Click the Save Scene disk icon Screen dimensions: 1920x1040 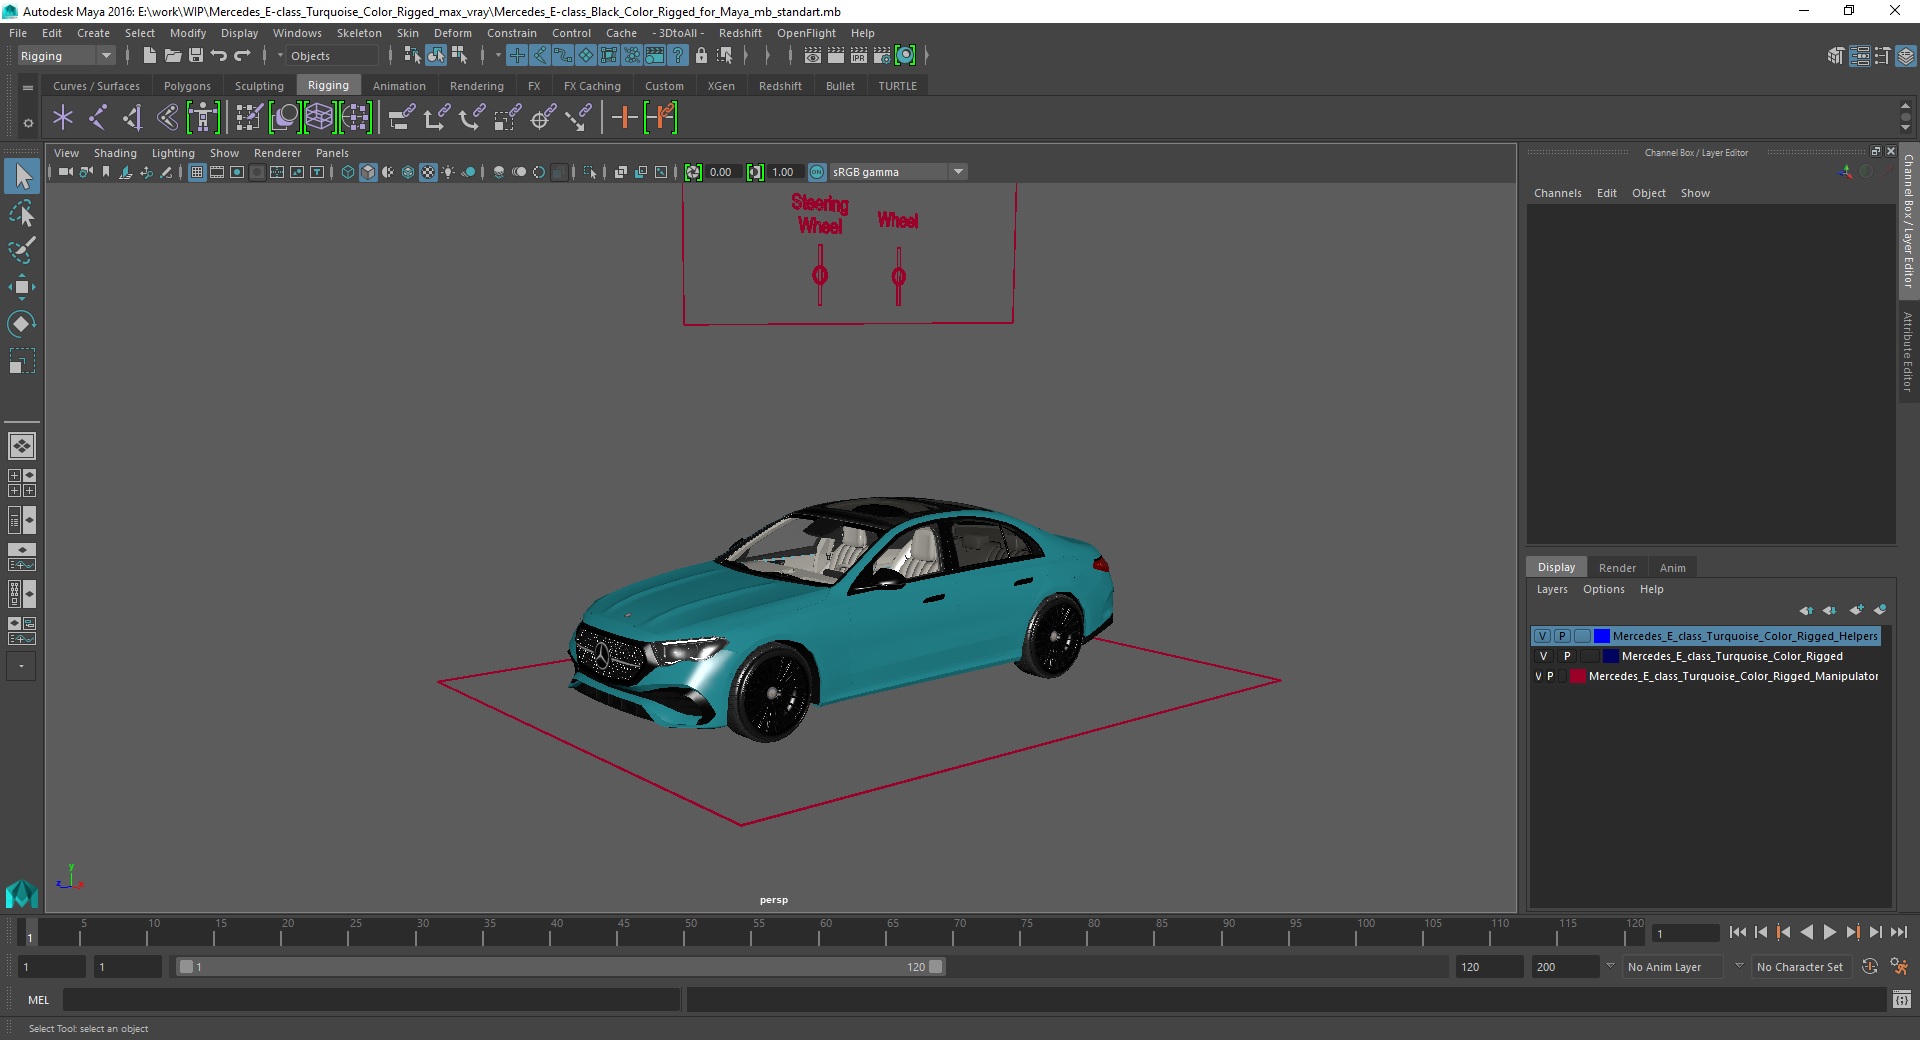pos(196,56)
